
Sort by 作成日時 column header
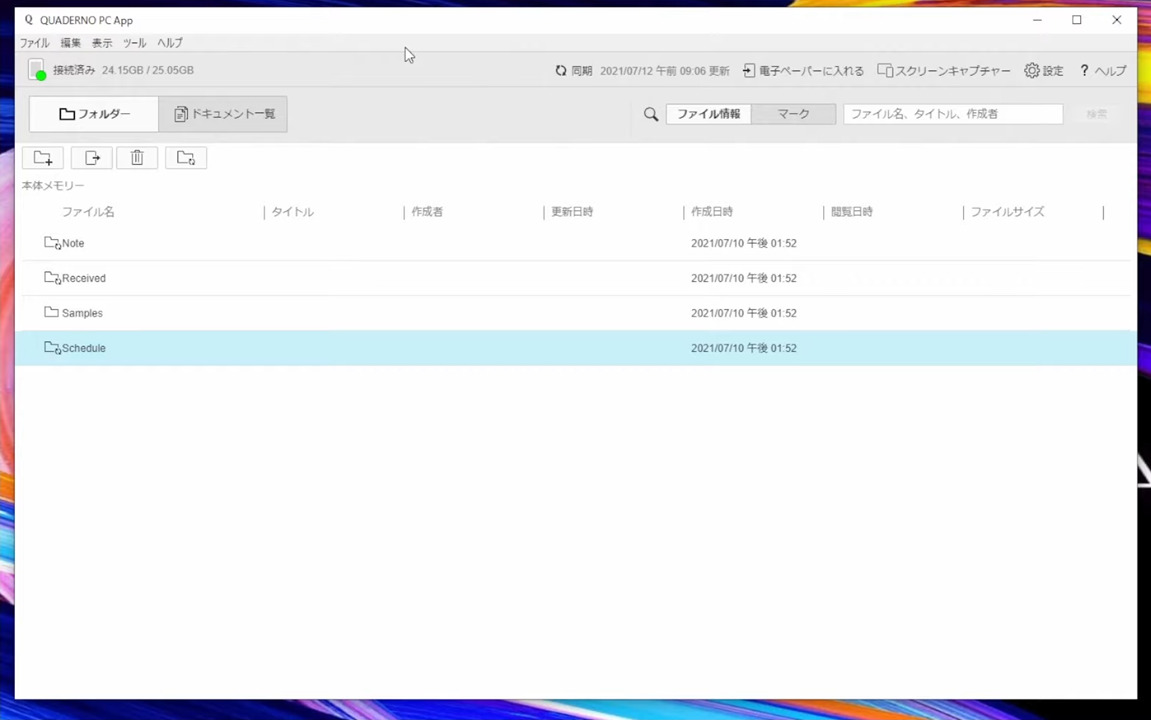[x=712, y=211]
